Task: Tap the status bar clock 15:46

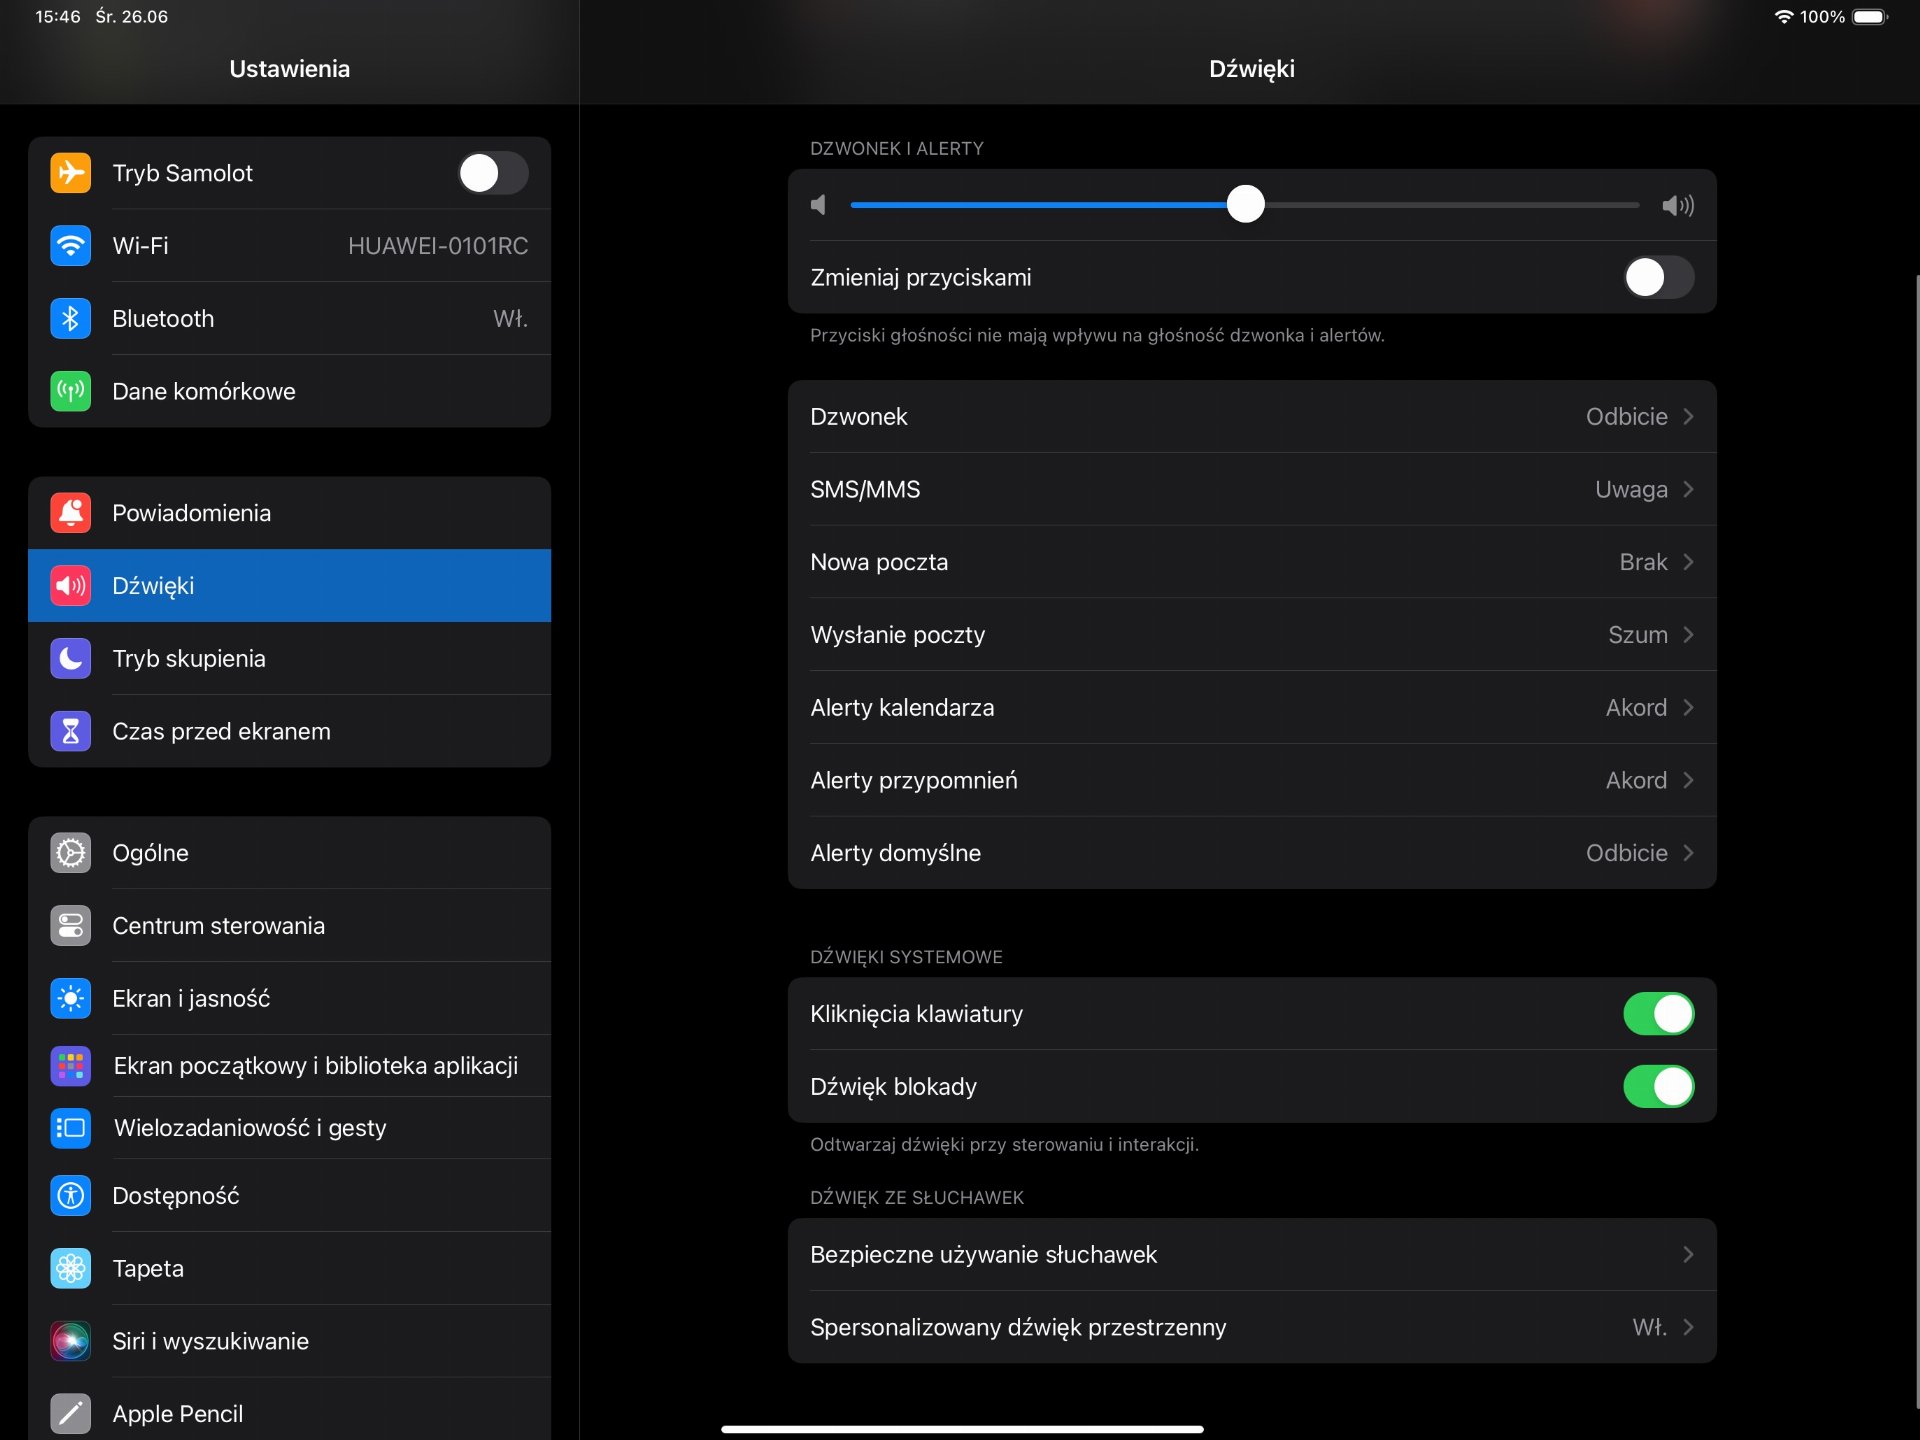Action: pos(57,17)
